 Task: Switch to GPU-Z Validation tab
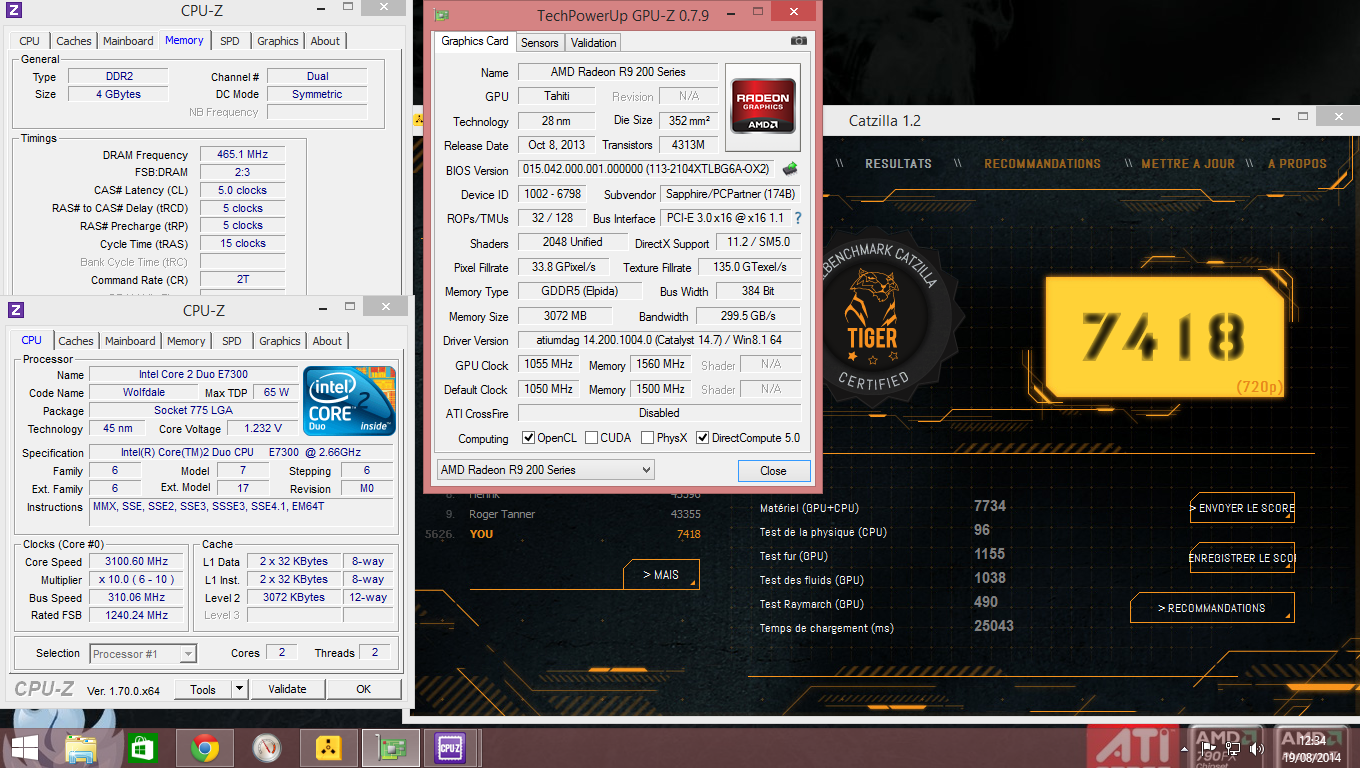click(x=594, y=42)
